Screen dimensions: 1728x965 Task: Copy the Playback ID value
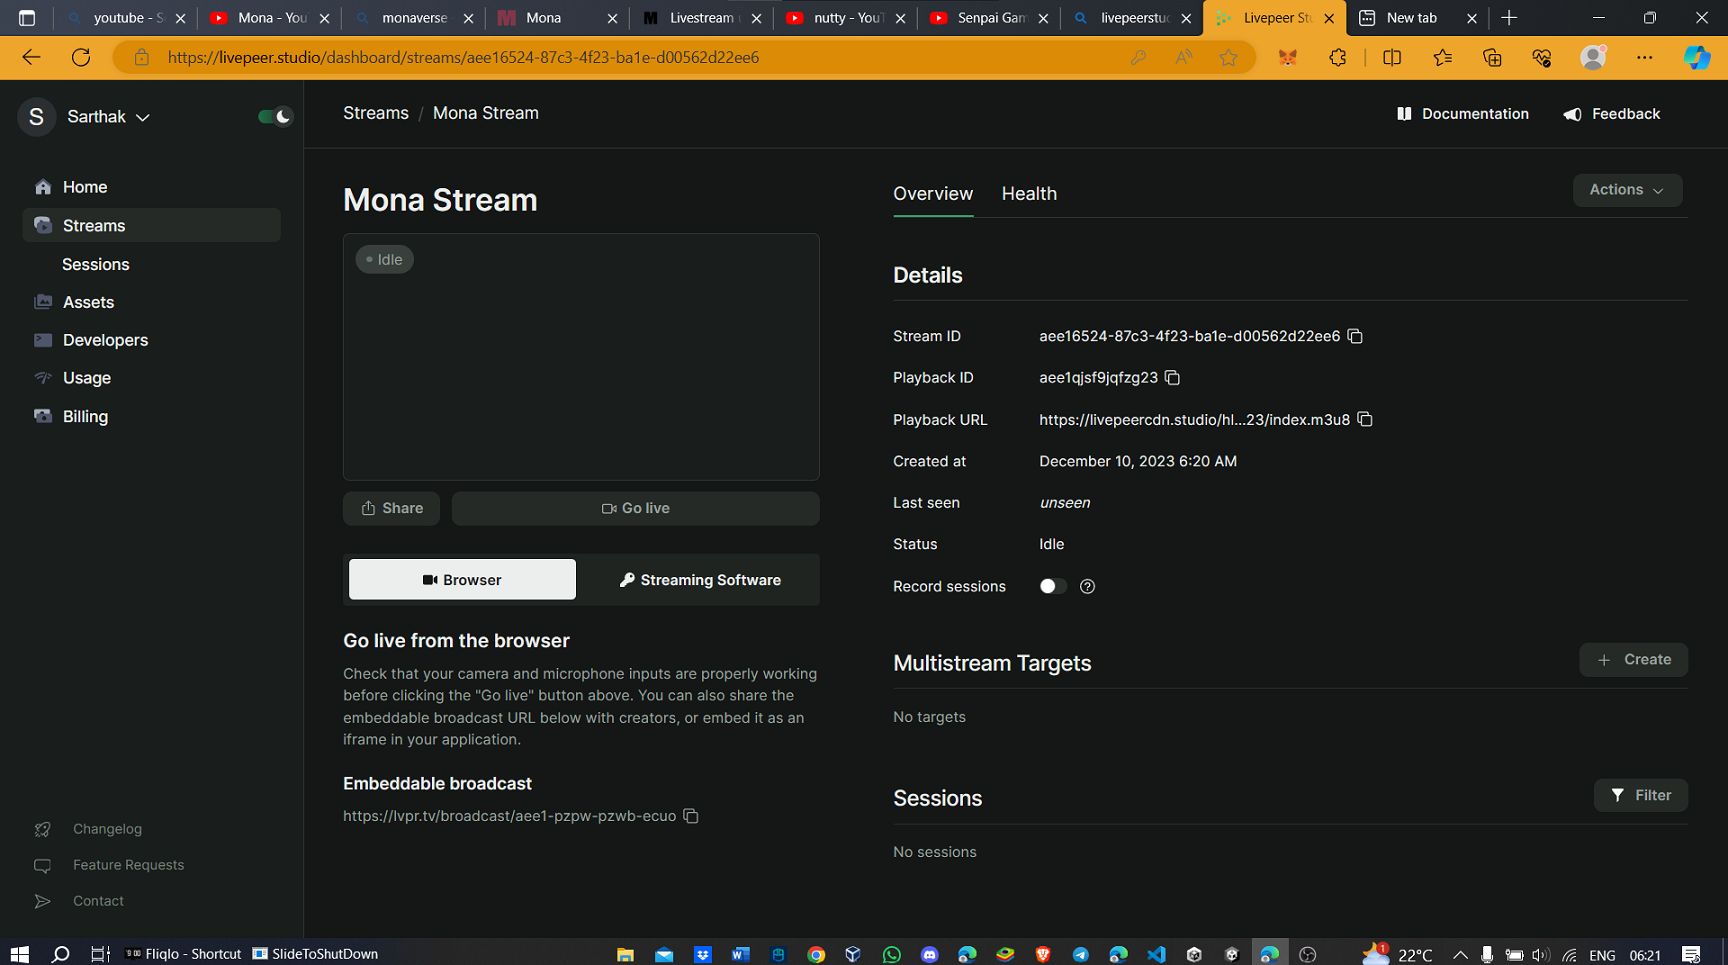pos(1172,378)
